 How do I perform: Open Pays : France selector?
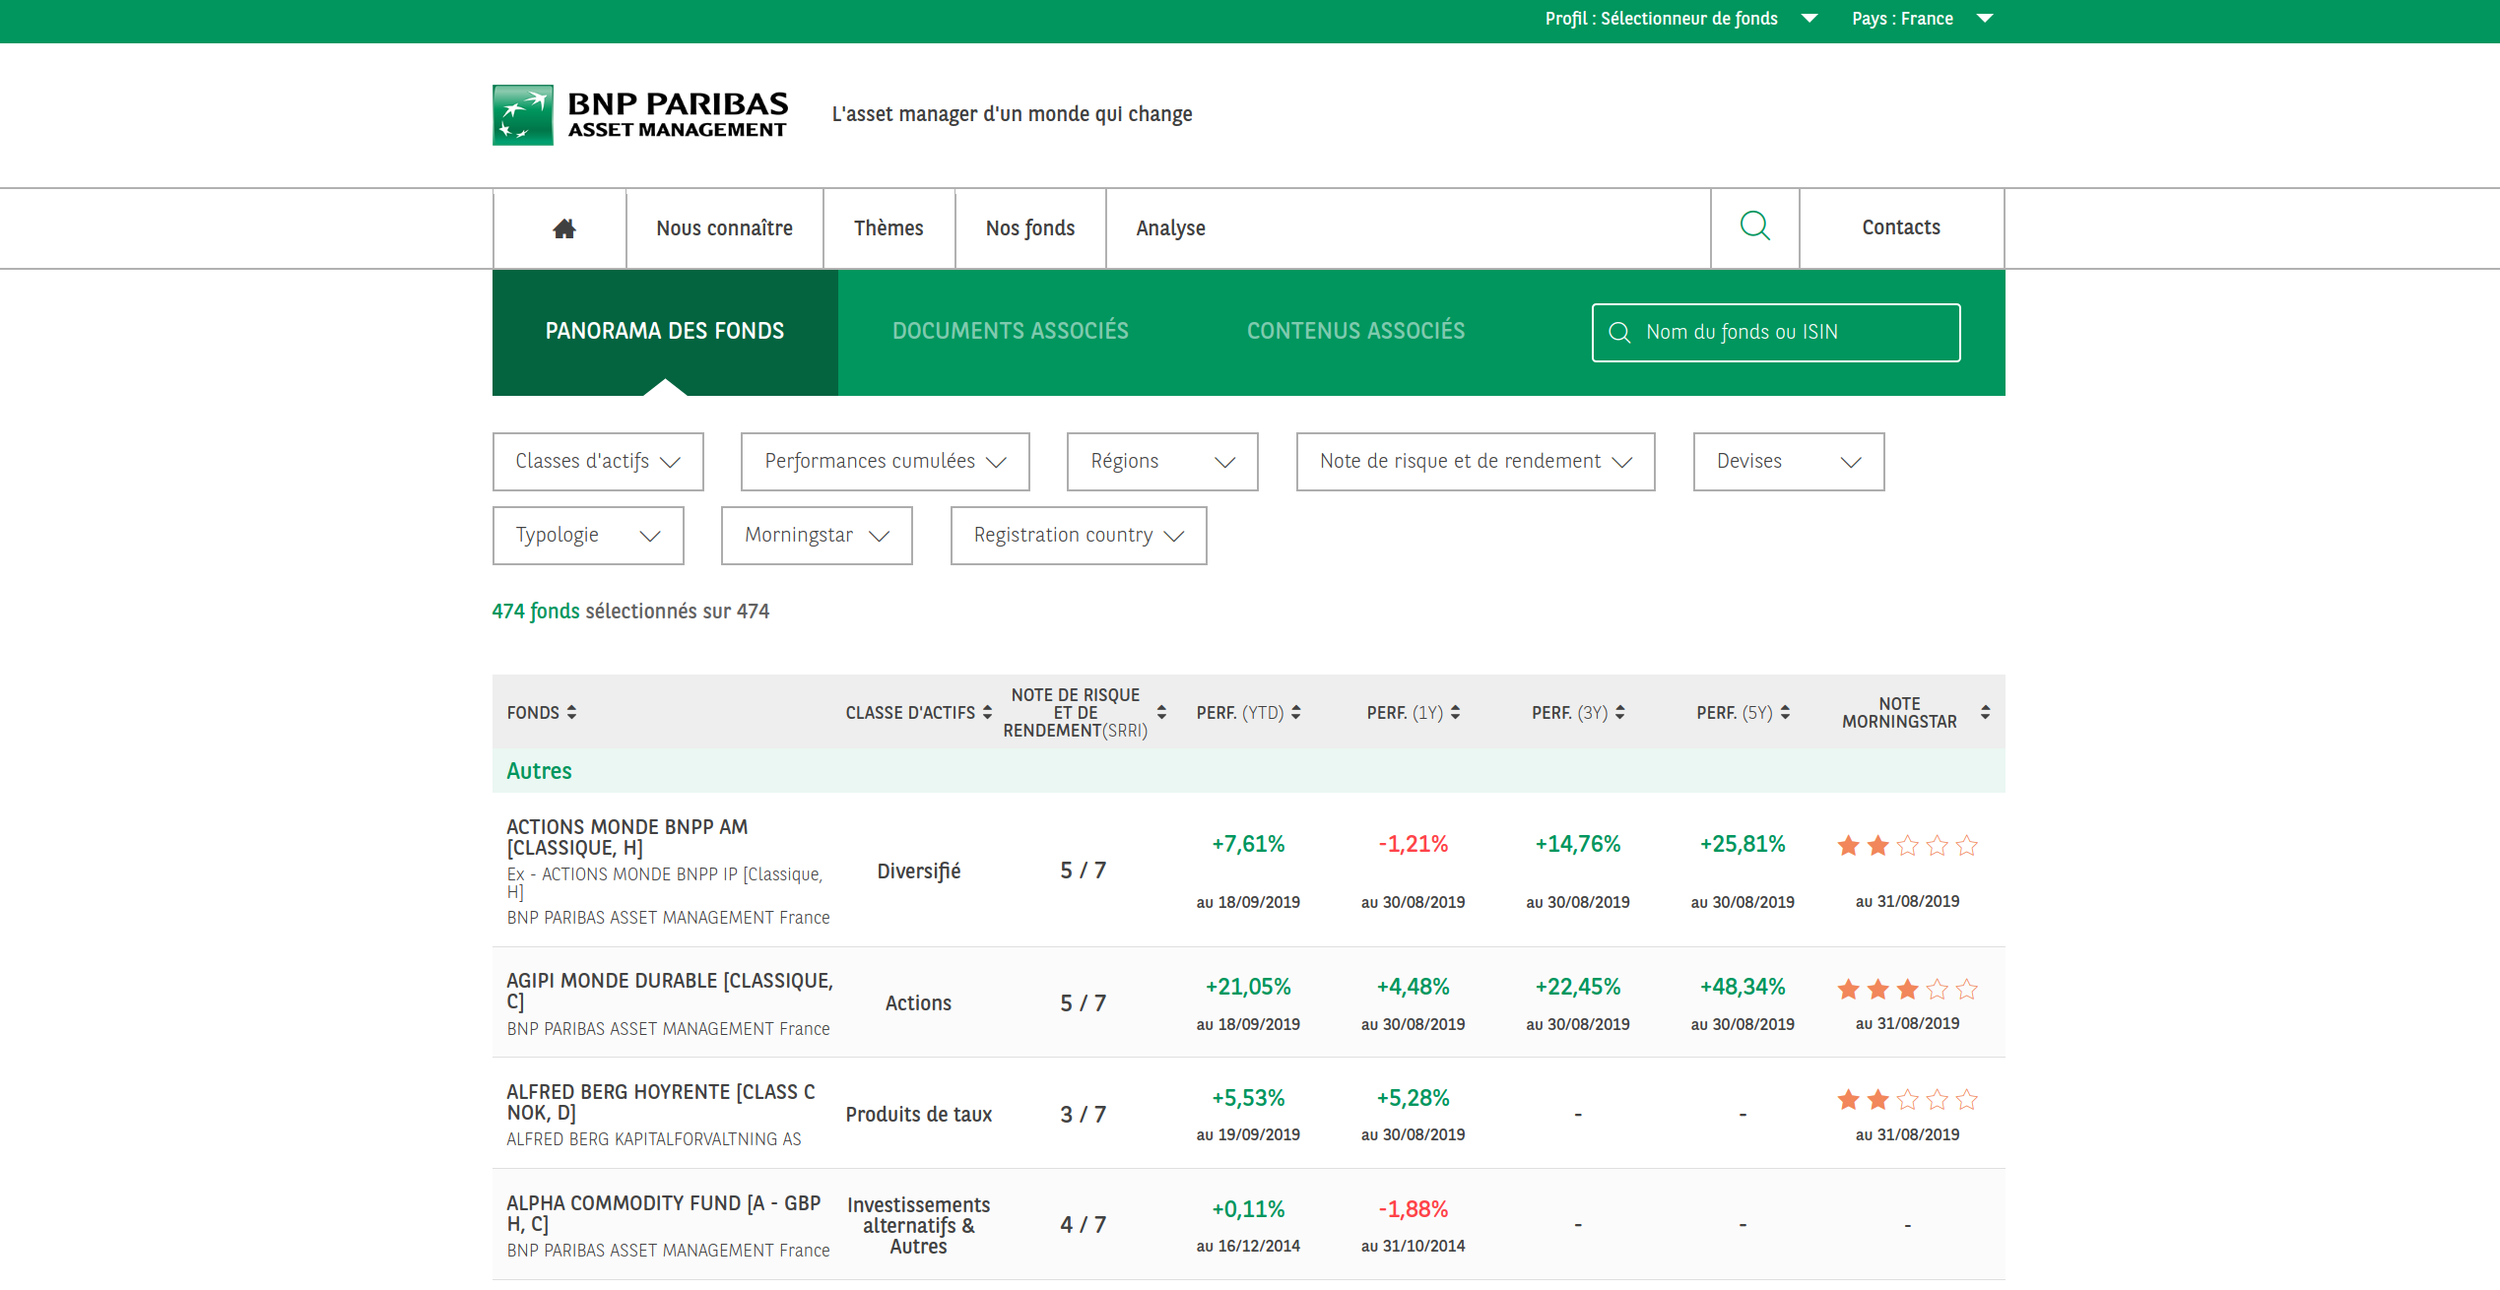click(x=1920, y=19)
